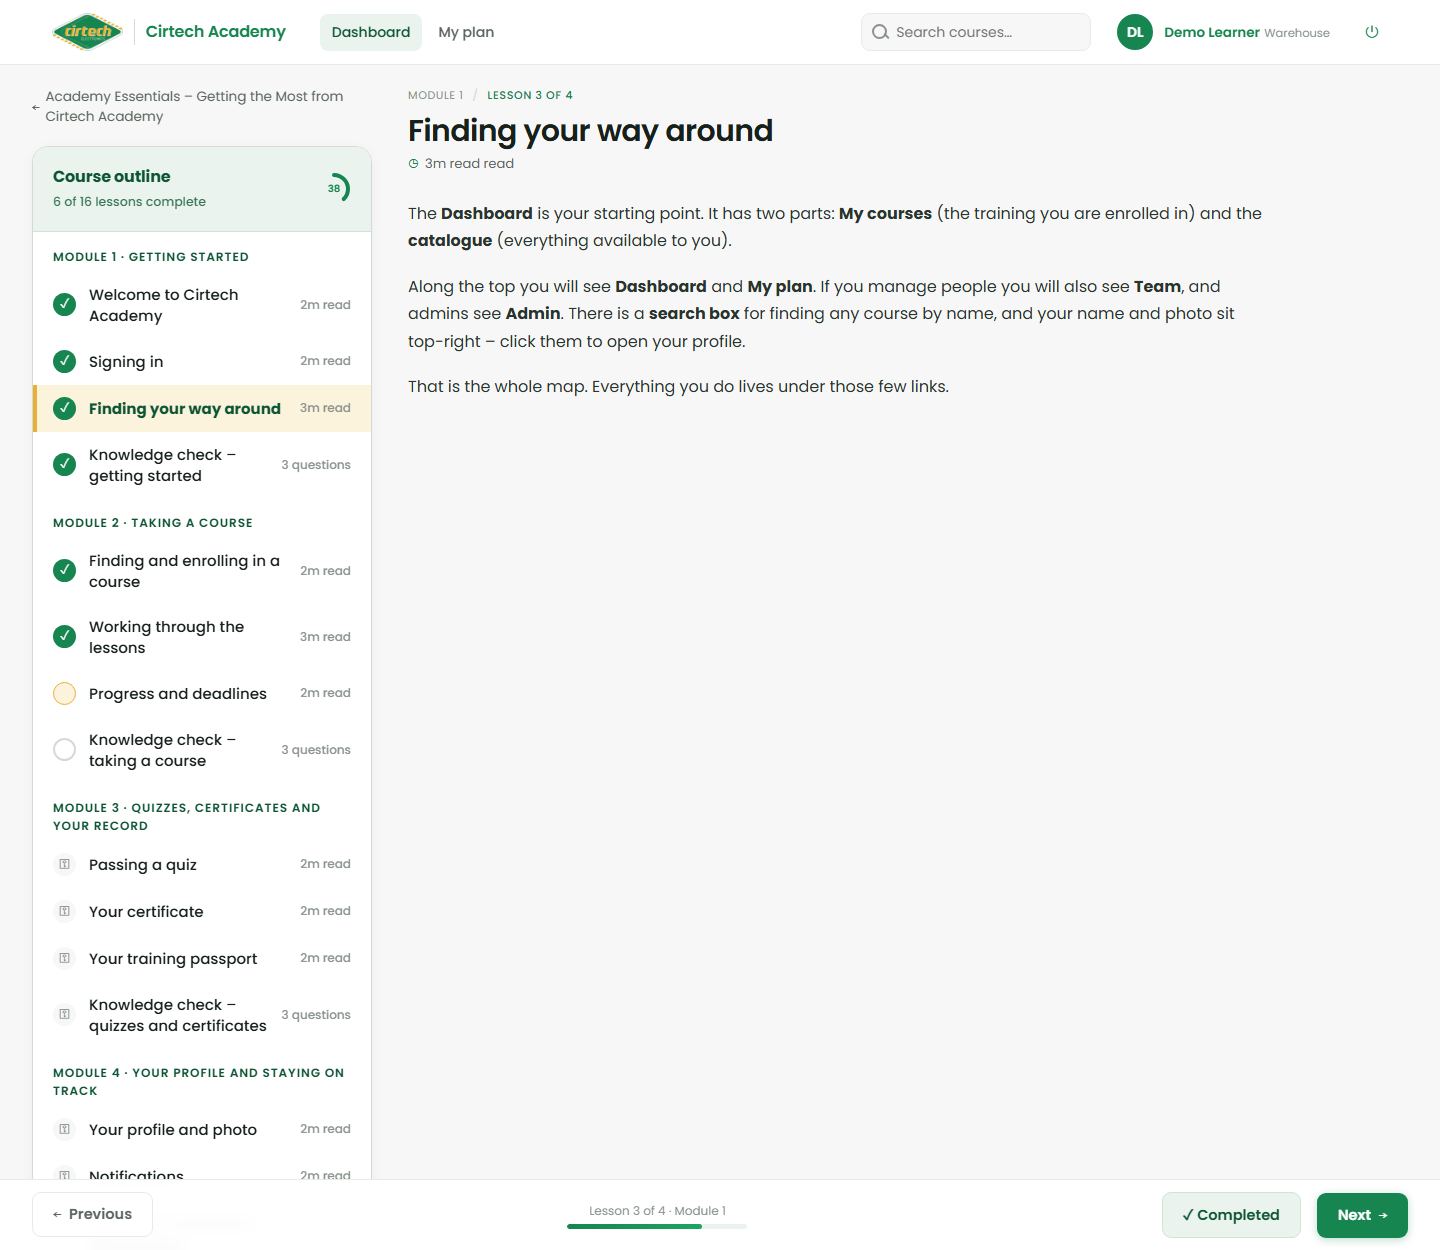This screenshot has height=1250, width=1440.
Task: Click the MODULE 1 breadcrumb
Action: [x=436, y=95]
